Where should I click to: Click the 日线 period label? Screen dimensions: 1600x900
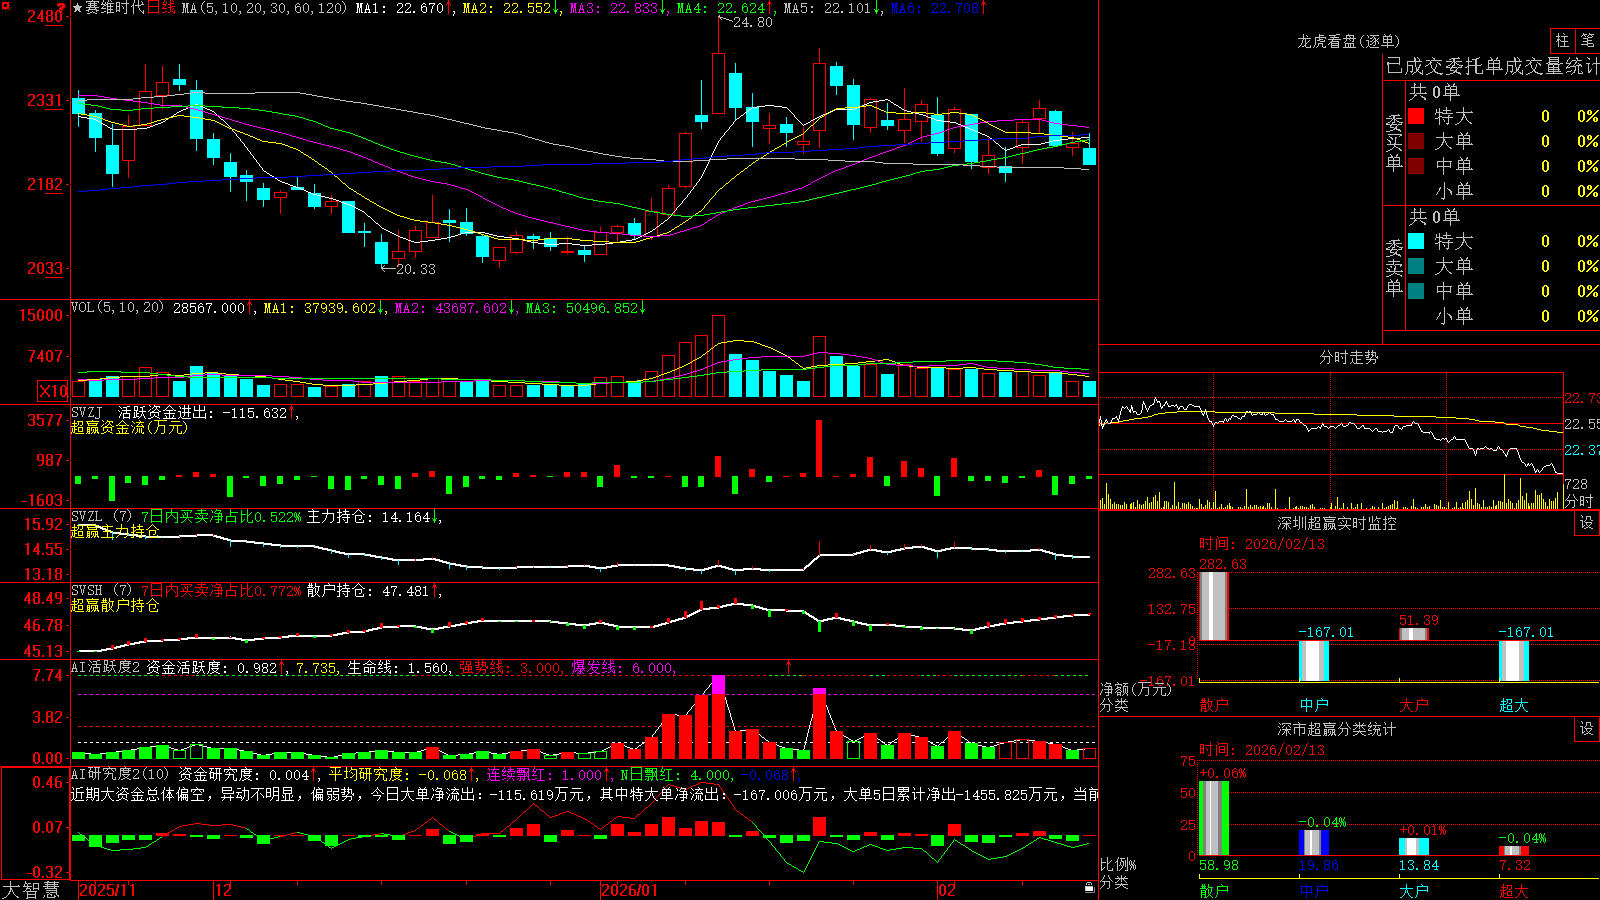[x=161, y=8]
